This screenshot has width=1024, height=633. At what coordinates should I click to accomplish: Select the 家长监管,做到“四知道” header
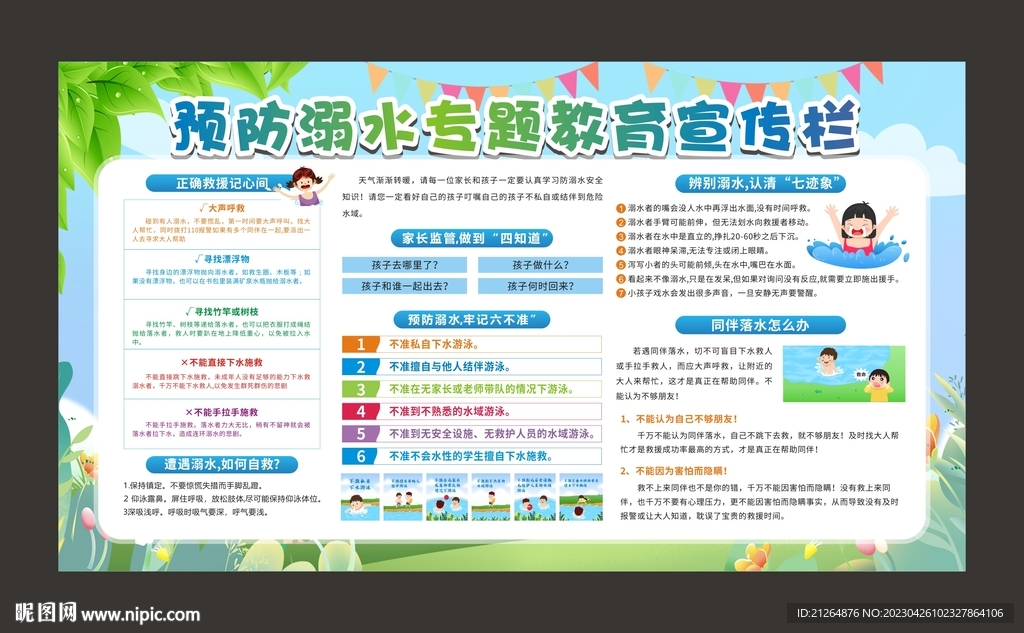click(x=472, y=238)
